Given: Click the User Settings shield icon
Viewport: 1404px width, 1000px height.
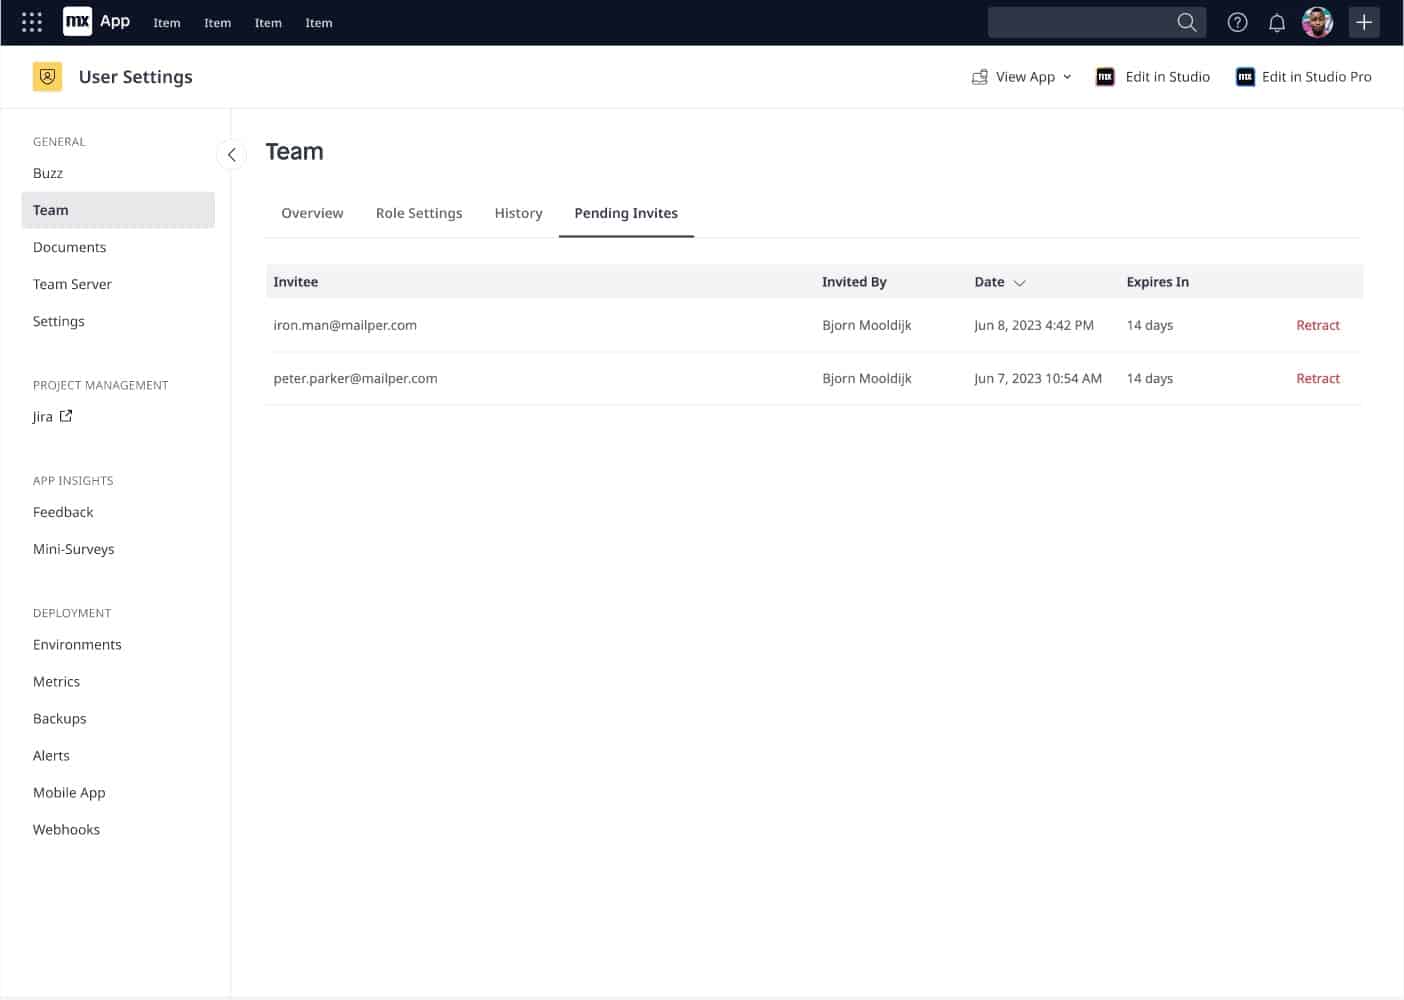Looking at the screenshot, I should [47, 76].
